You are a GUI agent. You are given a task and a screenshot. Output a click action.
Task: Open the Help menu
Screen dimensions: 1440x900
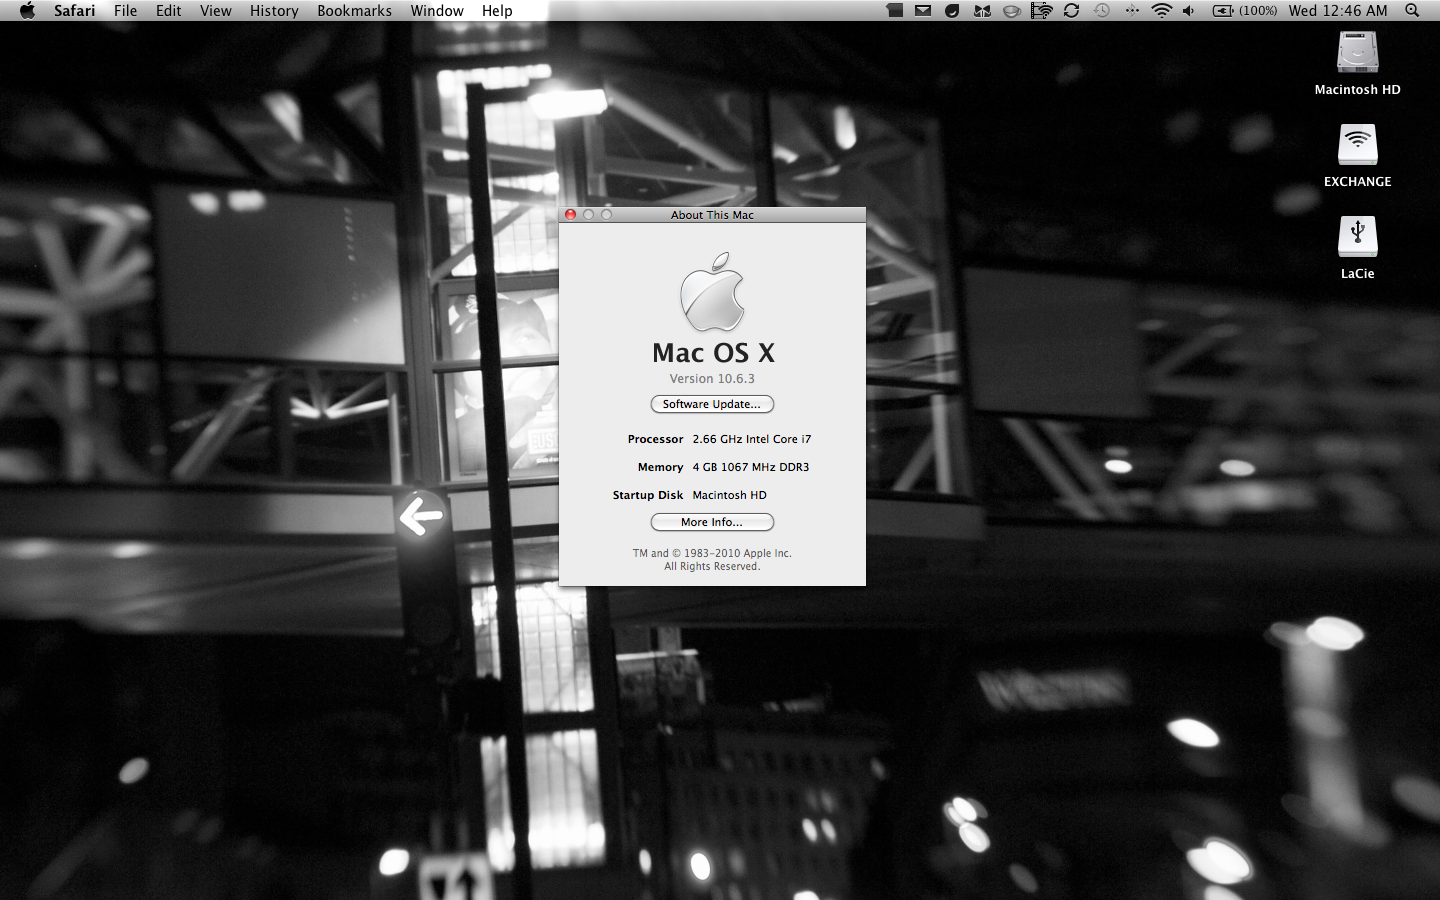coord(497,10)
